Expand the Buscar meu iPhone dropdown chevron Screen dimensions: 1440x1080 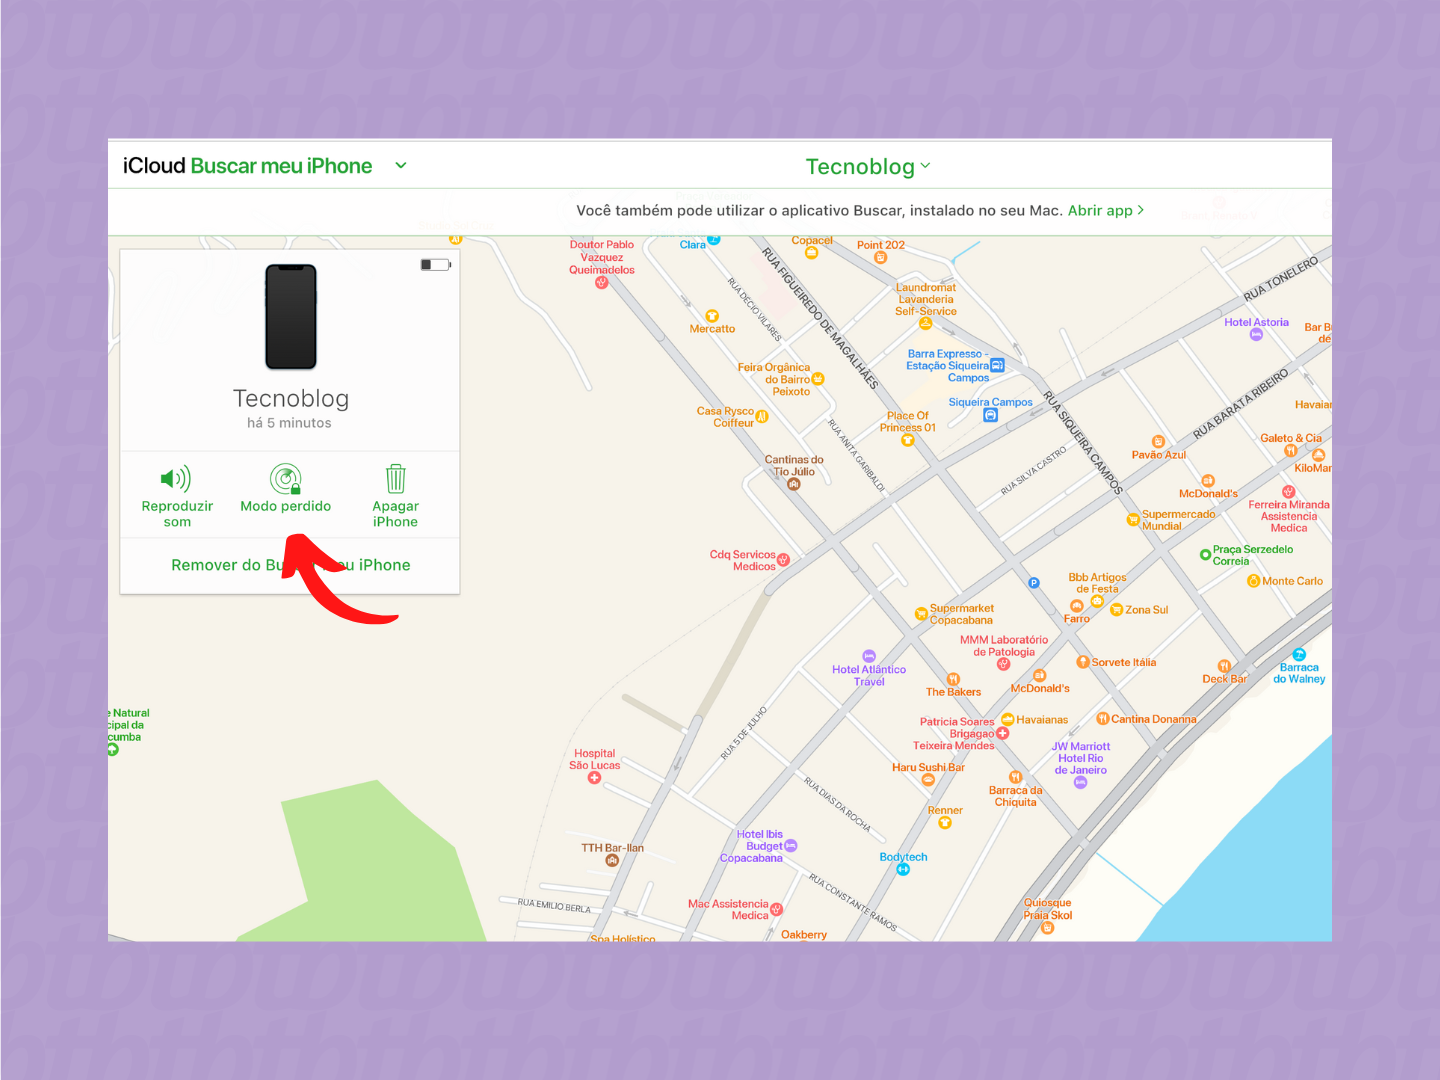pos(400,166)
